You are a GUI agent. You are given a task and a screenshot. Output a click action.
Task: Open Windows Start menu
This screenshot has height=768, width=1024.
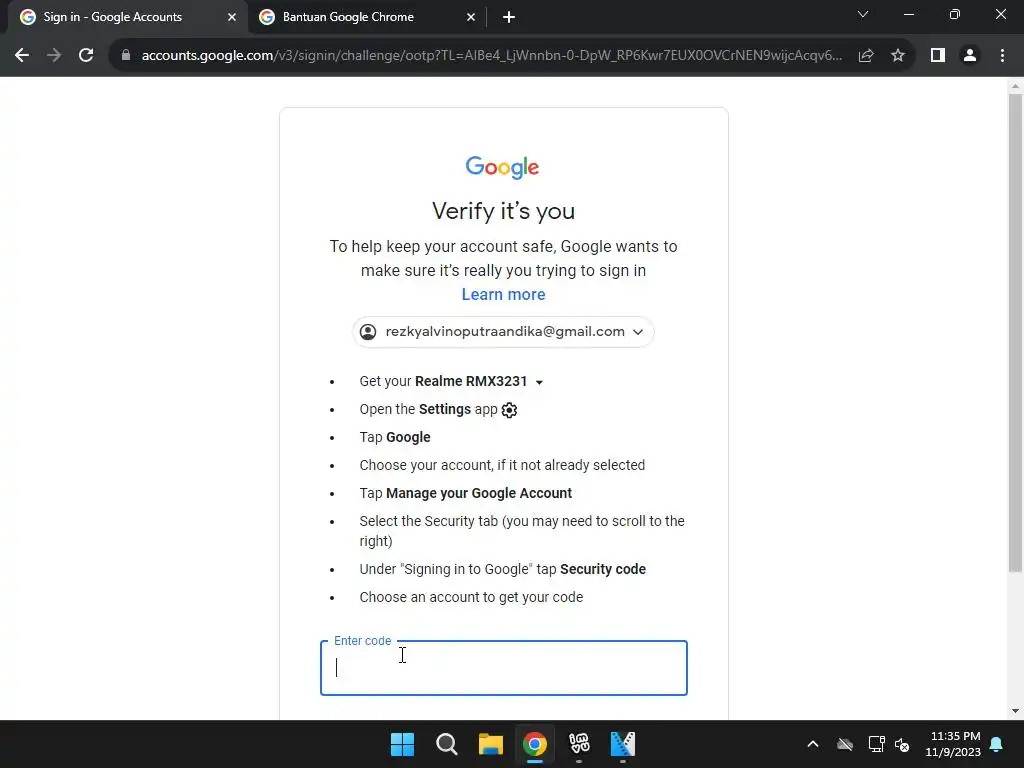pos(402,744)
